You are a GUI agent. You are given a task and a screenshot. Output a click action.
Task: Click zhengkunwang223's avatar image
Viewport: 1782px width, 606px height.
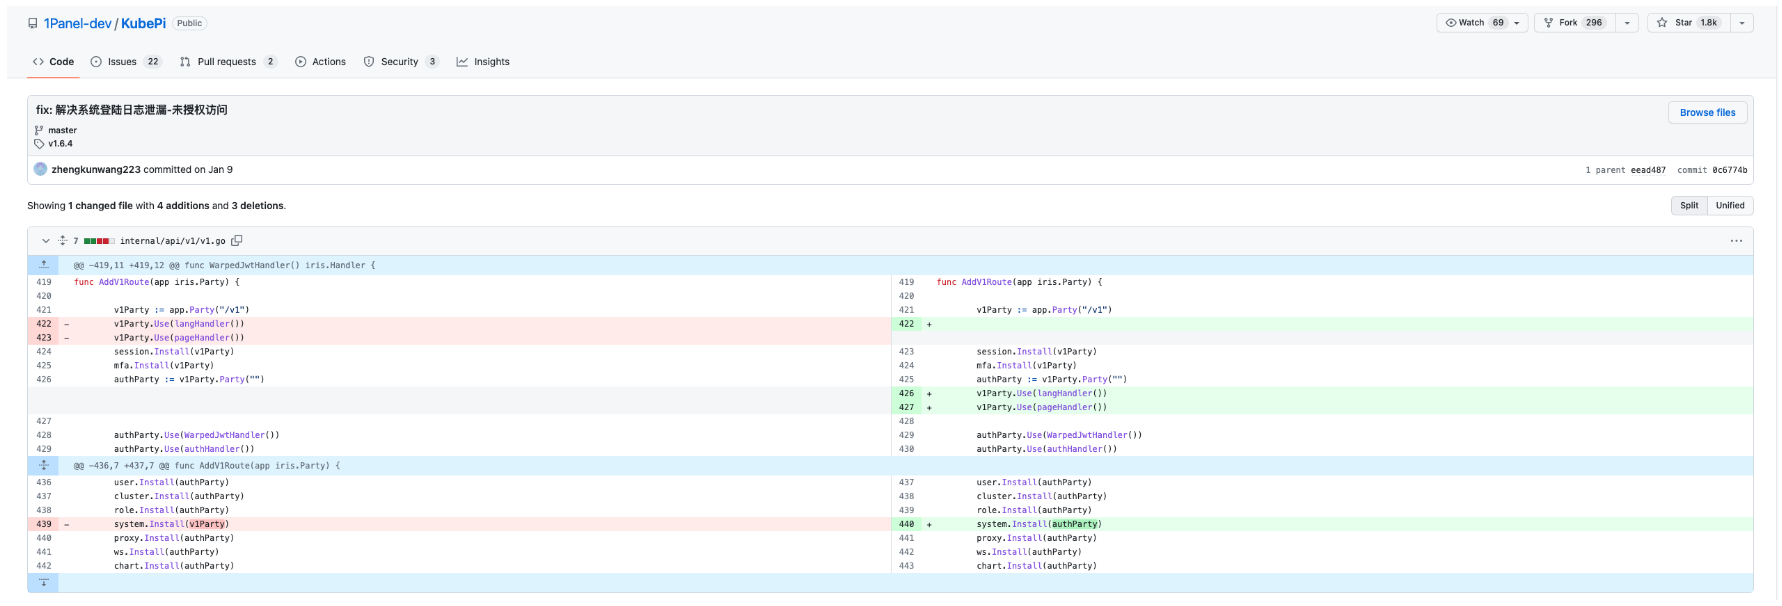(41, 169)
